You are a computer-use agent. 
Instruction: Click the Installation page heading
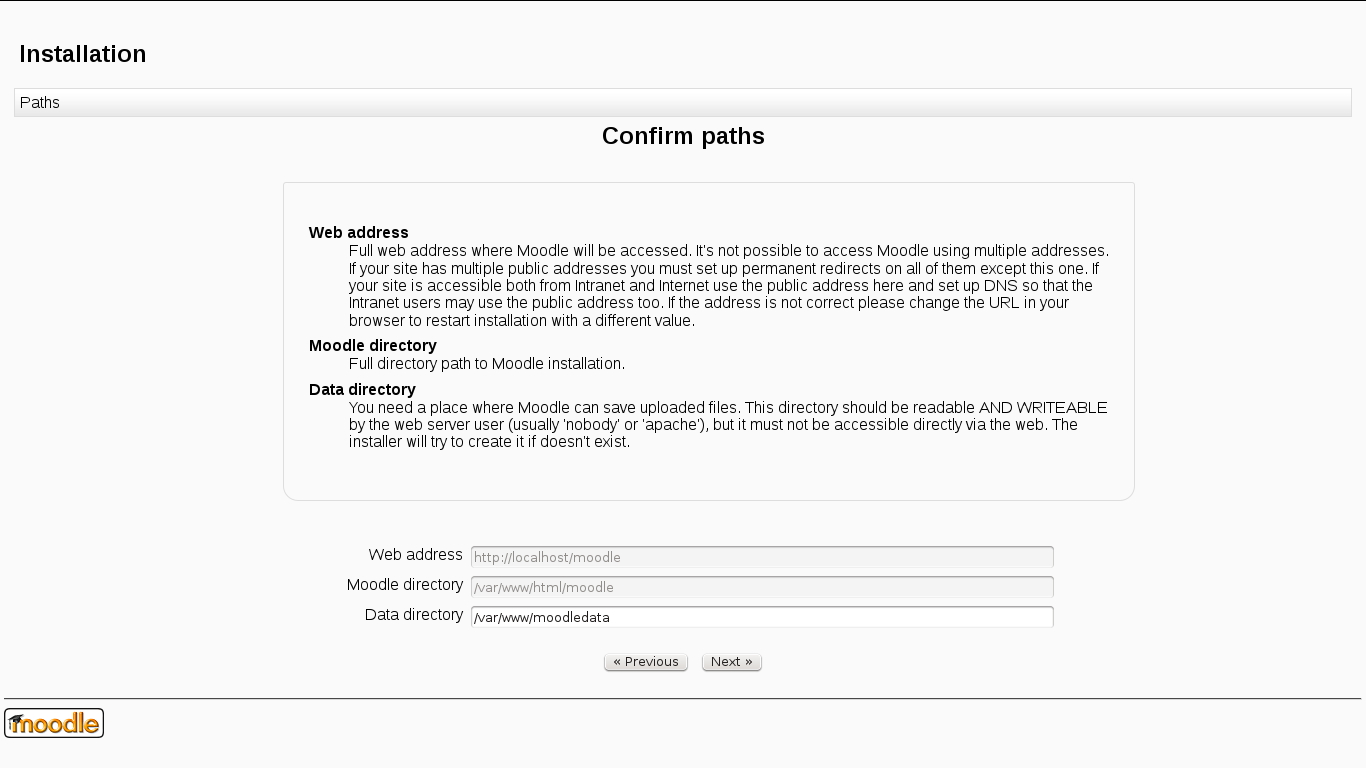83,54
